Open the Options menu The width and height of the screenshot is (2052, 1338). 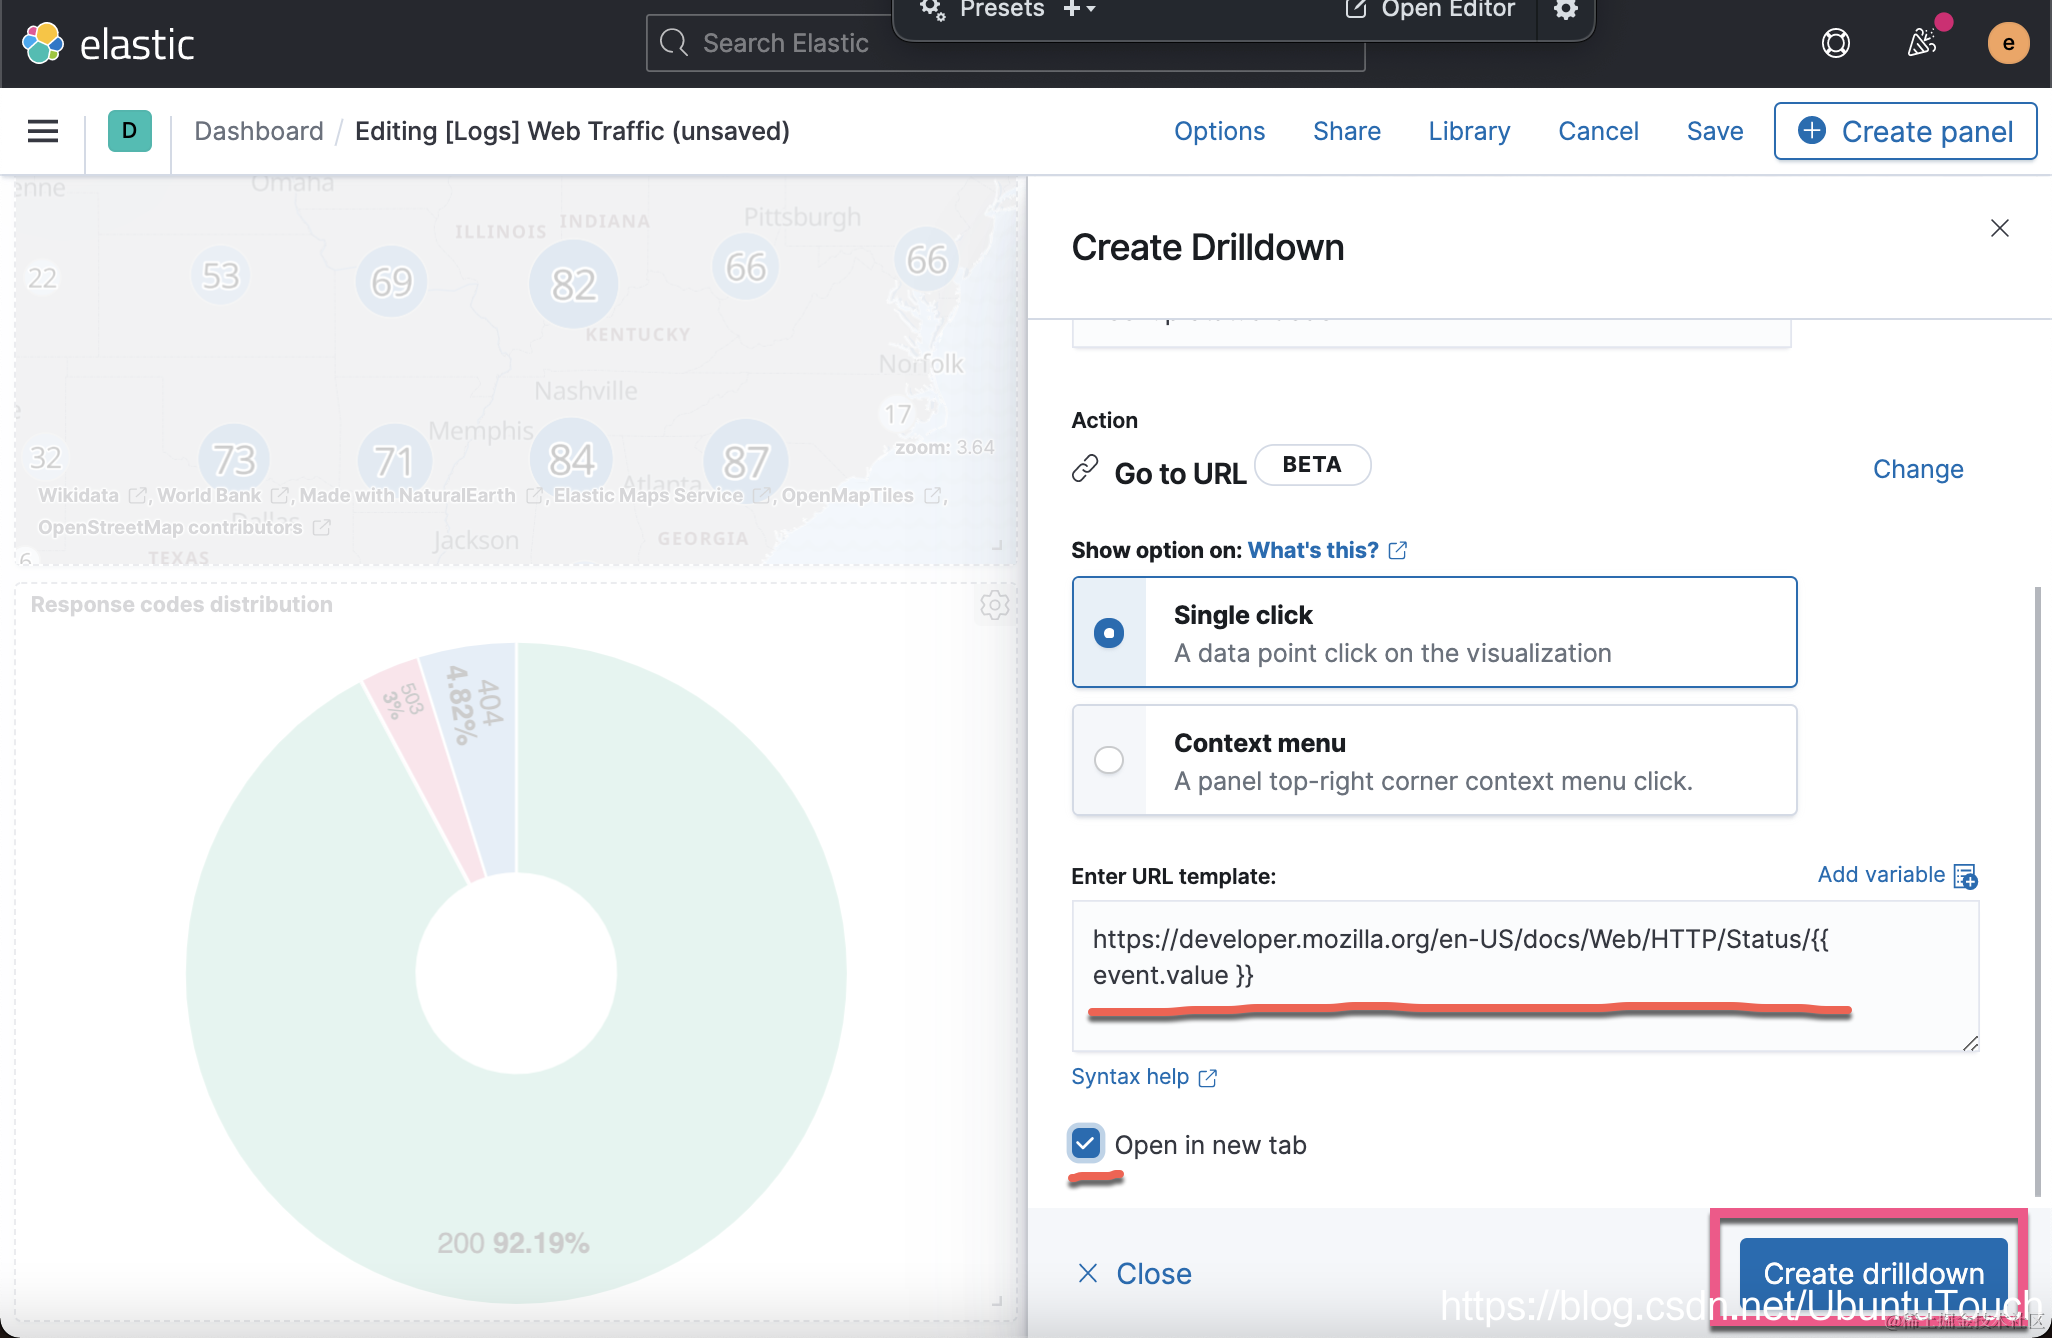pos(1219,131)
